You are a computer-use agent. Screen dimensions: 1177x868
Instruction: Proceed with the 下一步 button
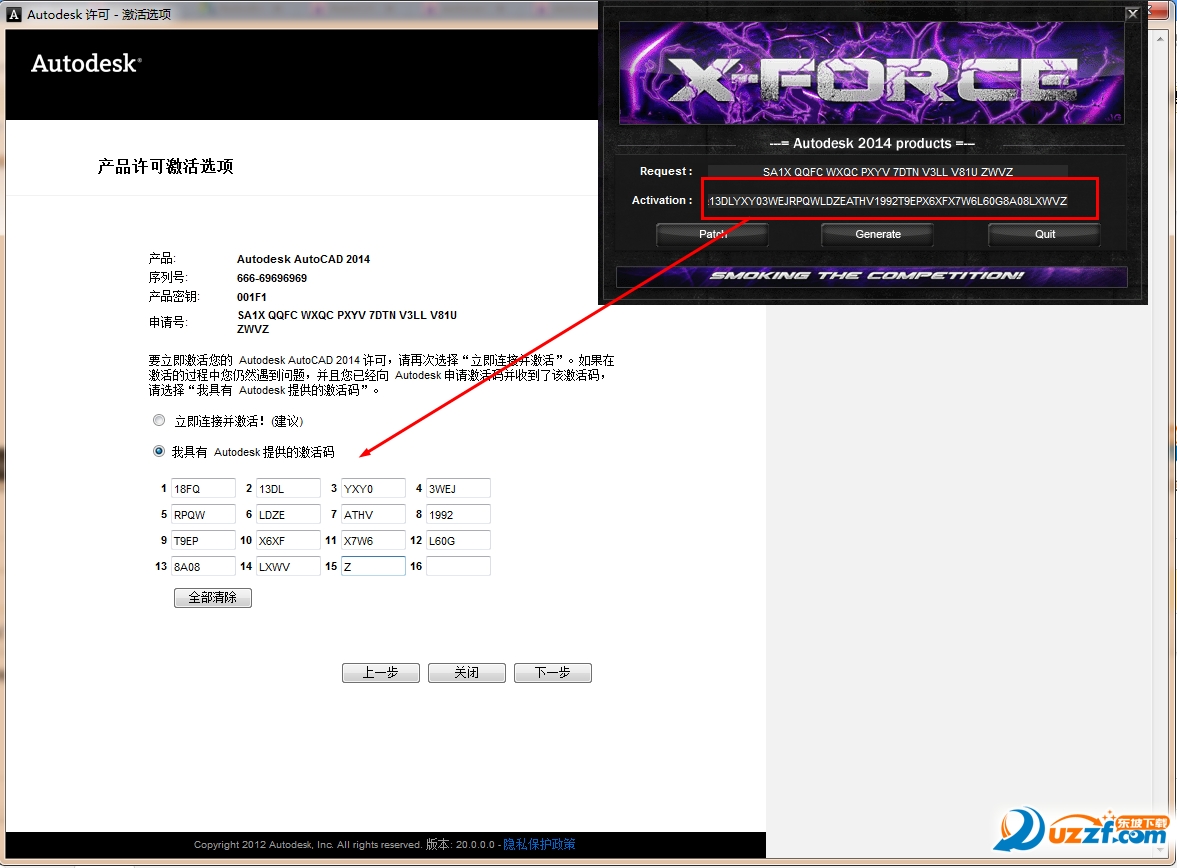(x=552, y=673)
